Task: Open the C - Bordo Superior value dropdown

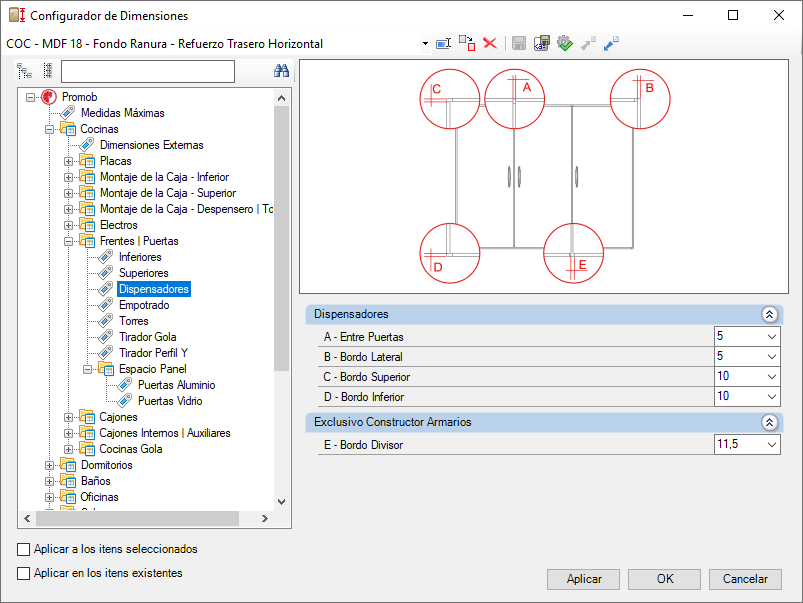Action: 772,377
